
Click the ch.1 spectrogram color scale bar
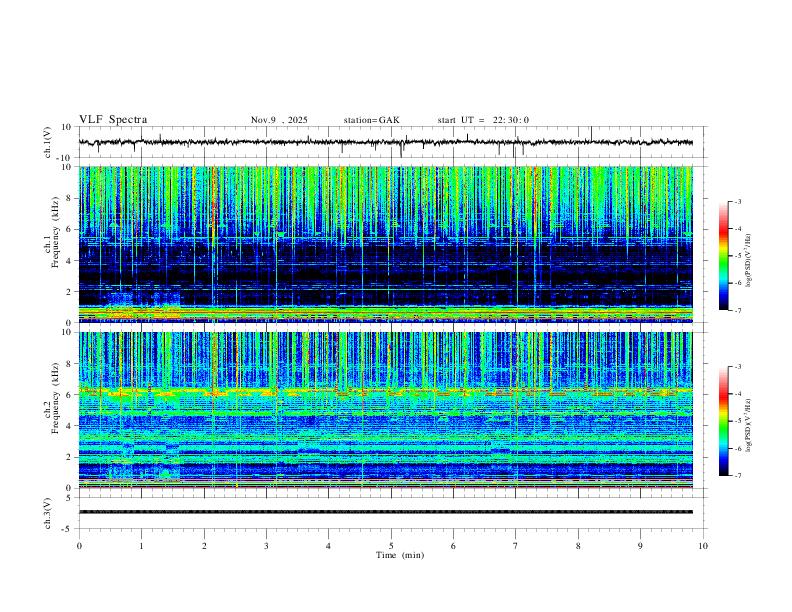723,255
